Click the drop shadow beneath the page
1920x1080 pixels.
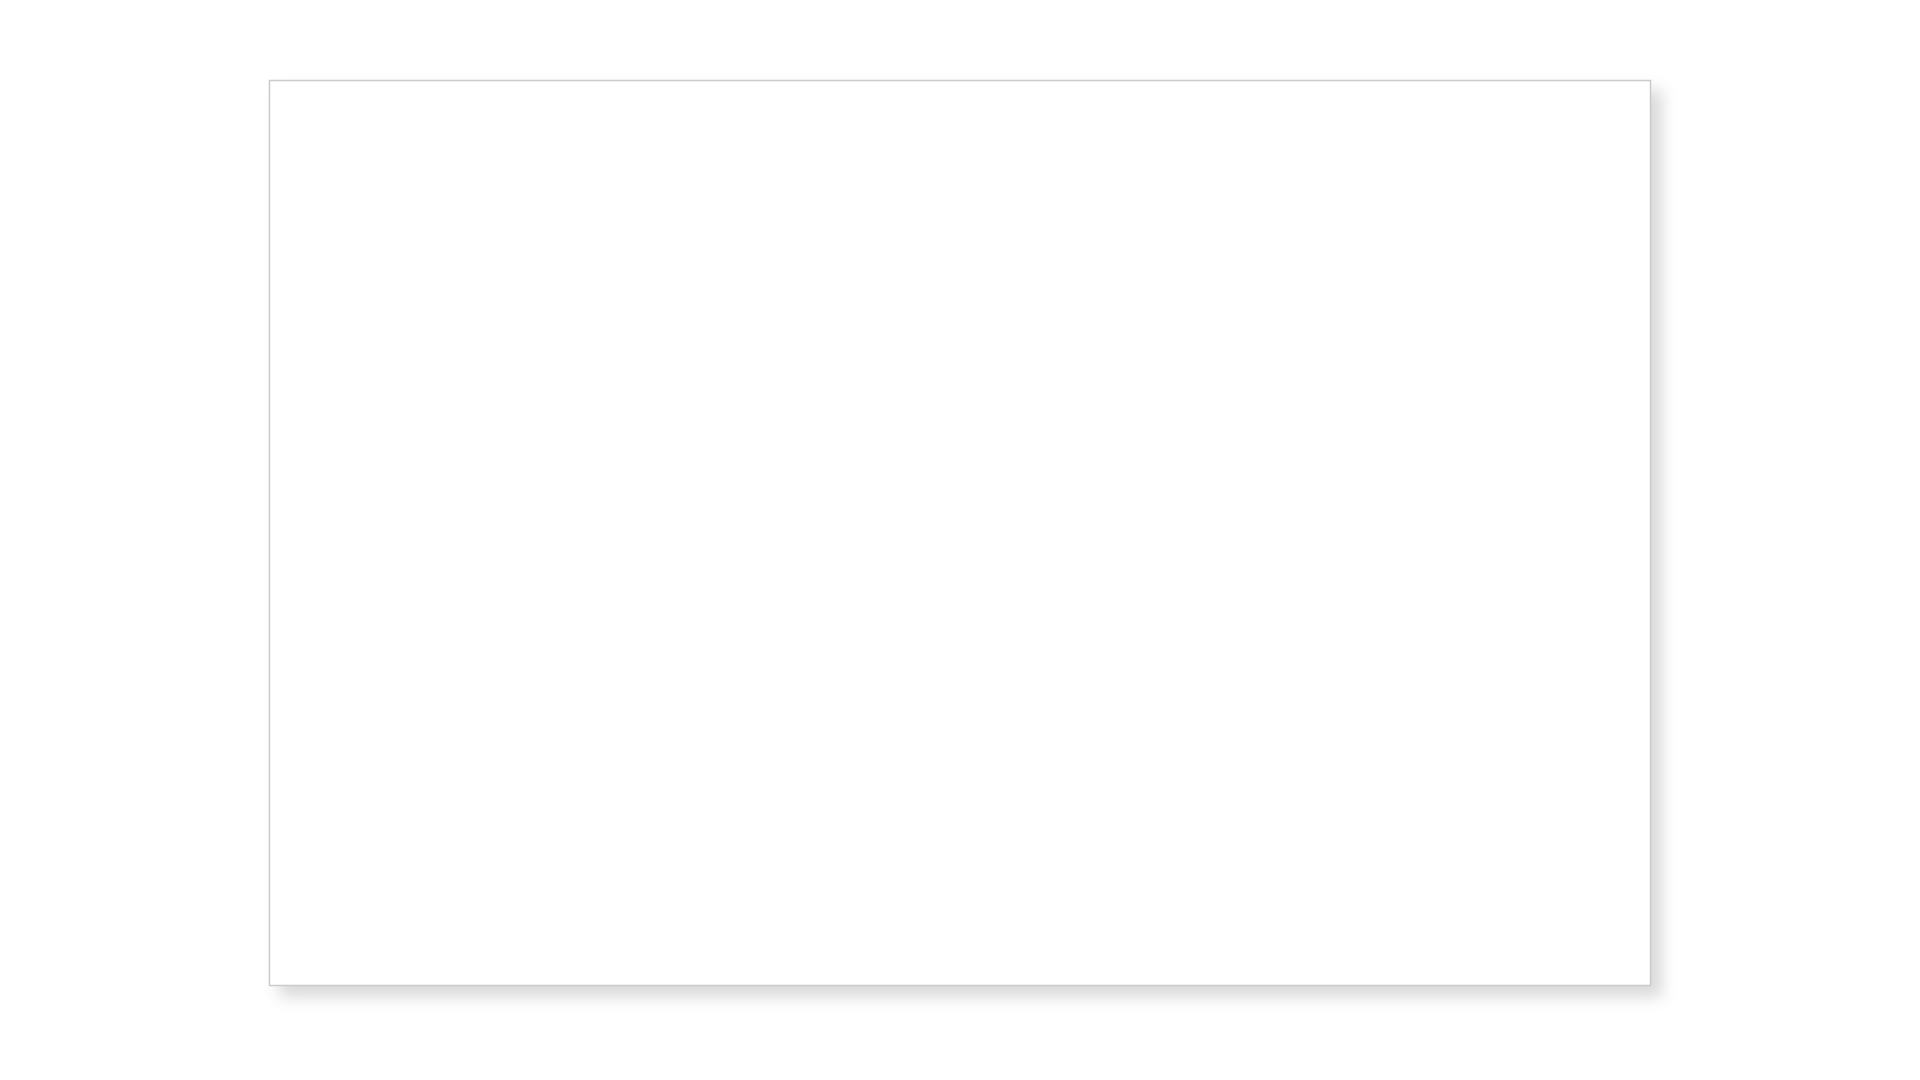click(x=960, y=991)
